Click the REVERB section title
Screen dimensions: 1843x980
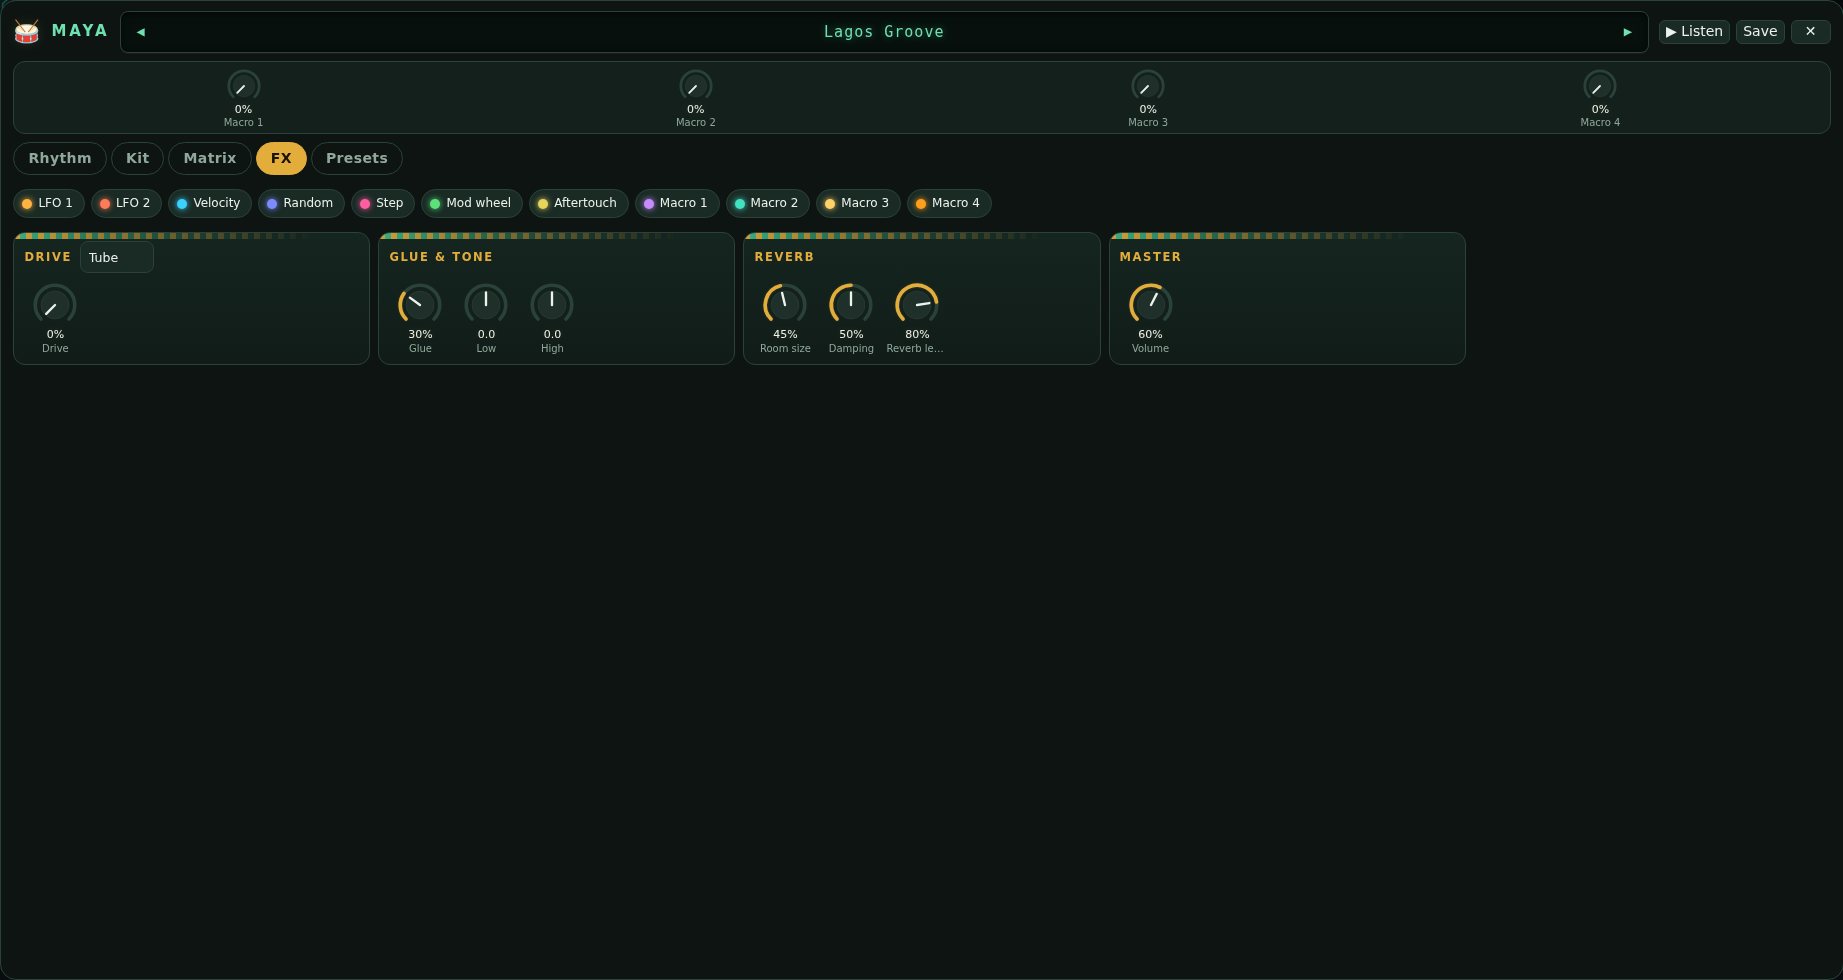[x=784, y=257]
